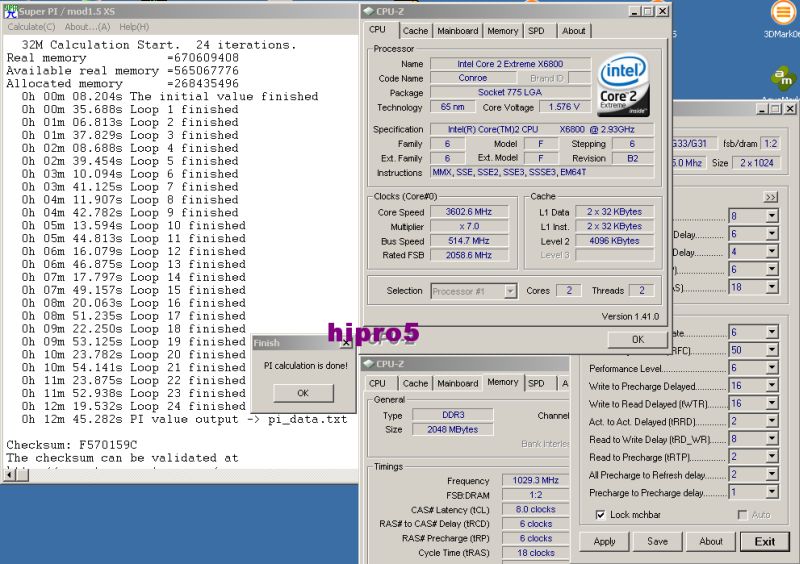Viewport: 800px width, 564px height.
Task: Click the lower CPU-Z title bar icon
Action: coord(368,364)
